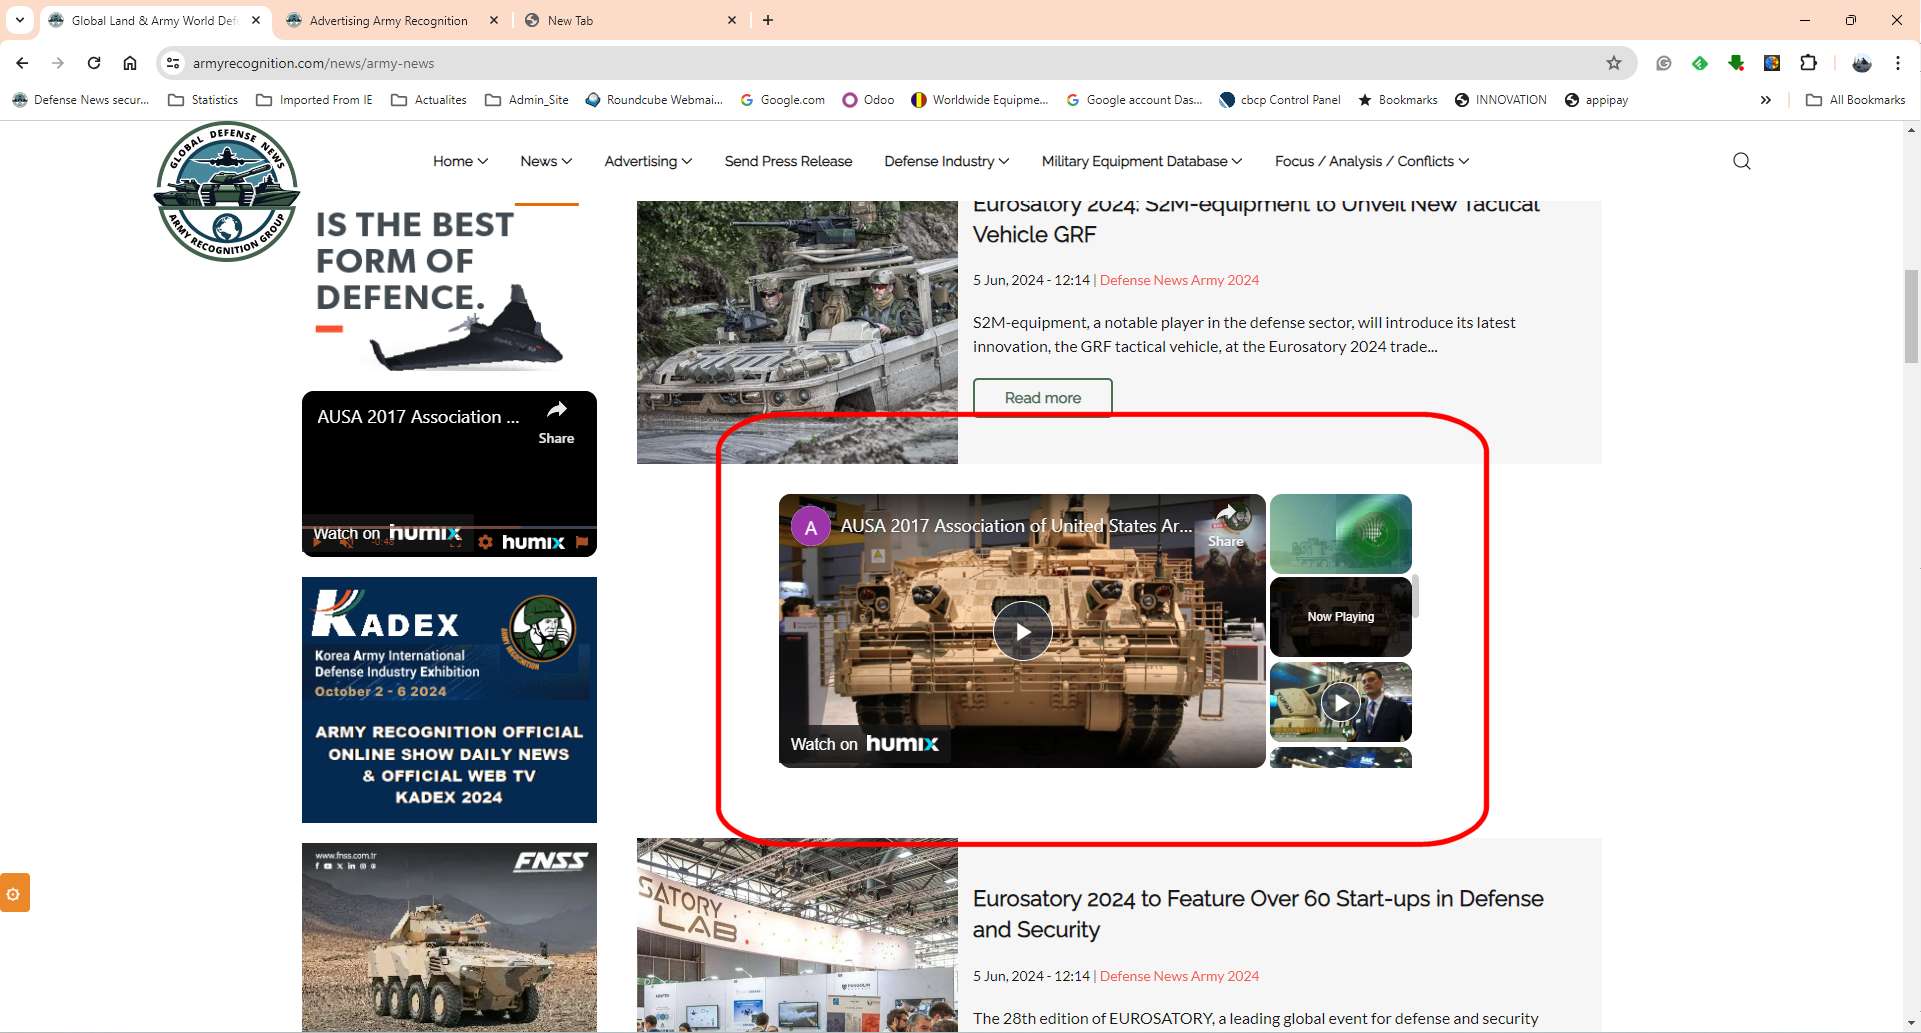
Task: Expand the Defense Industry dropdown
Action: [x=946, y=161]
